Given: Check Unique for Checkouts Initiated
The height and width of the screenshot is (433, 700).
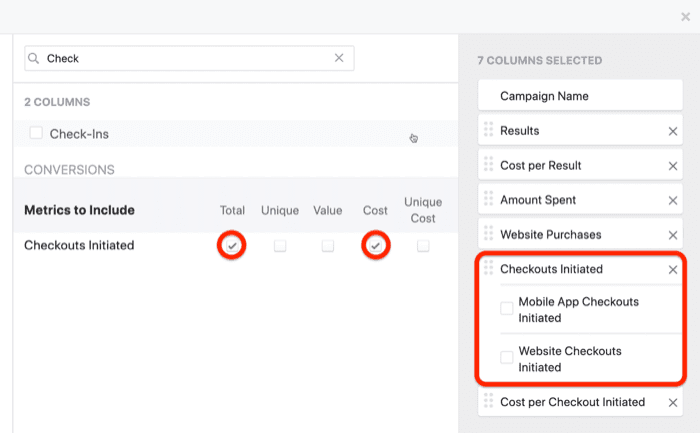Looking at the screenshot, I should pos(280,246).
